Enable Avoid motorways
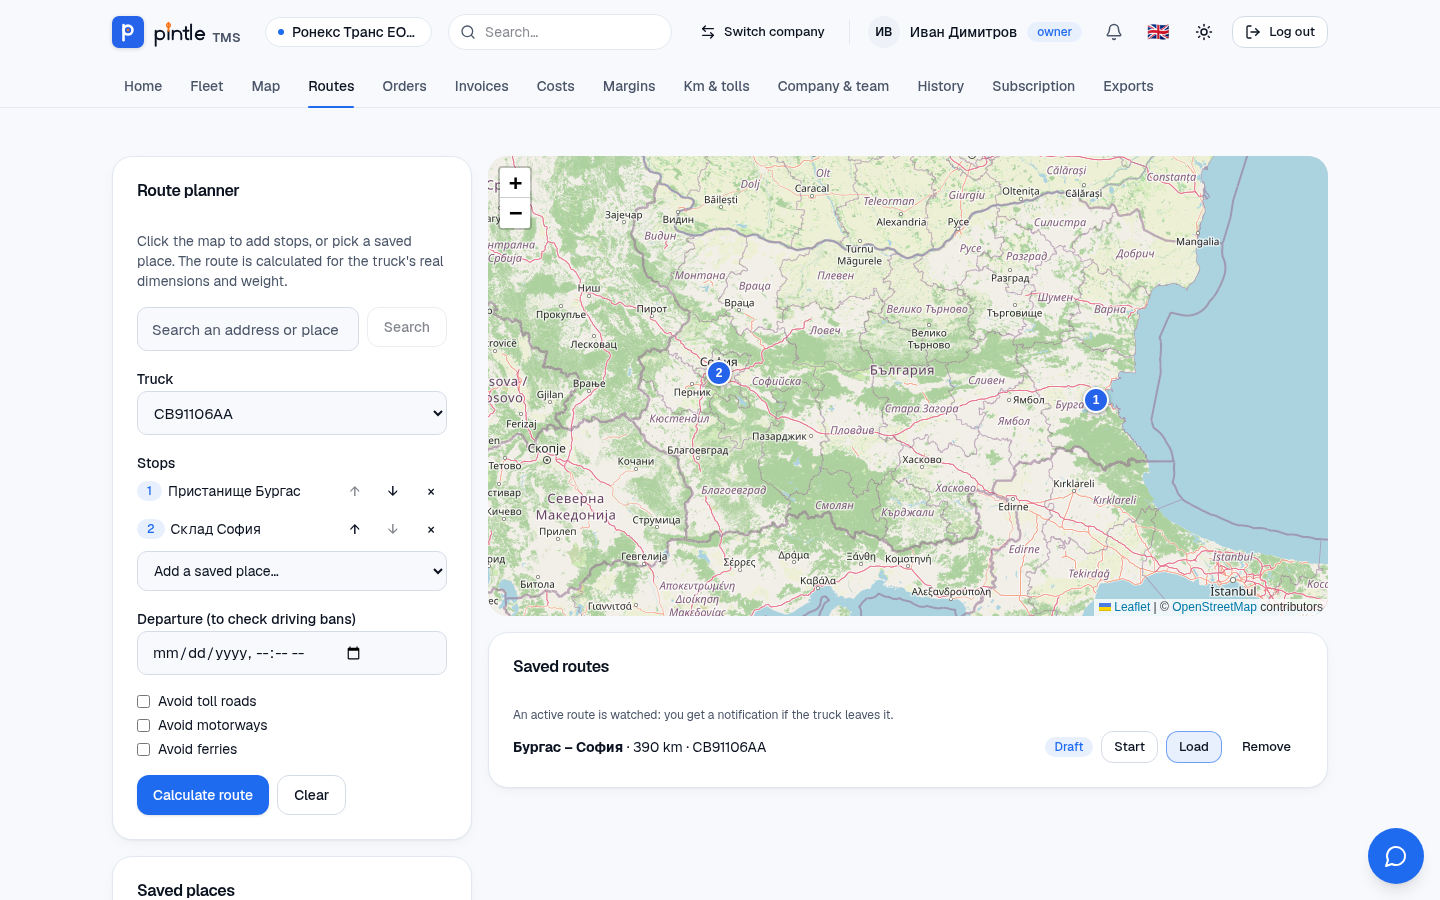Image resolution: width=1440 pixels, height=900 pixels. [x=144, y=726]
